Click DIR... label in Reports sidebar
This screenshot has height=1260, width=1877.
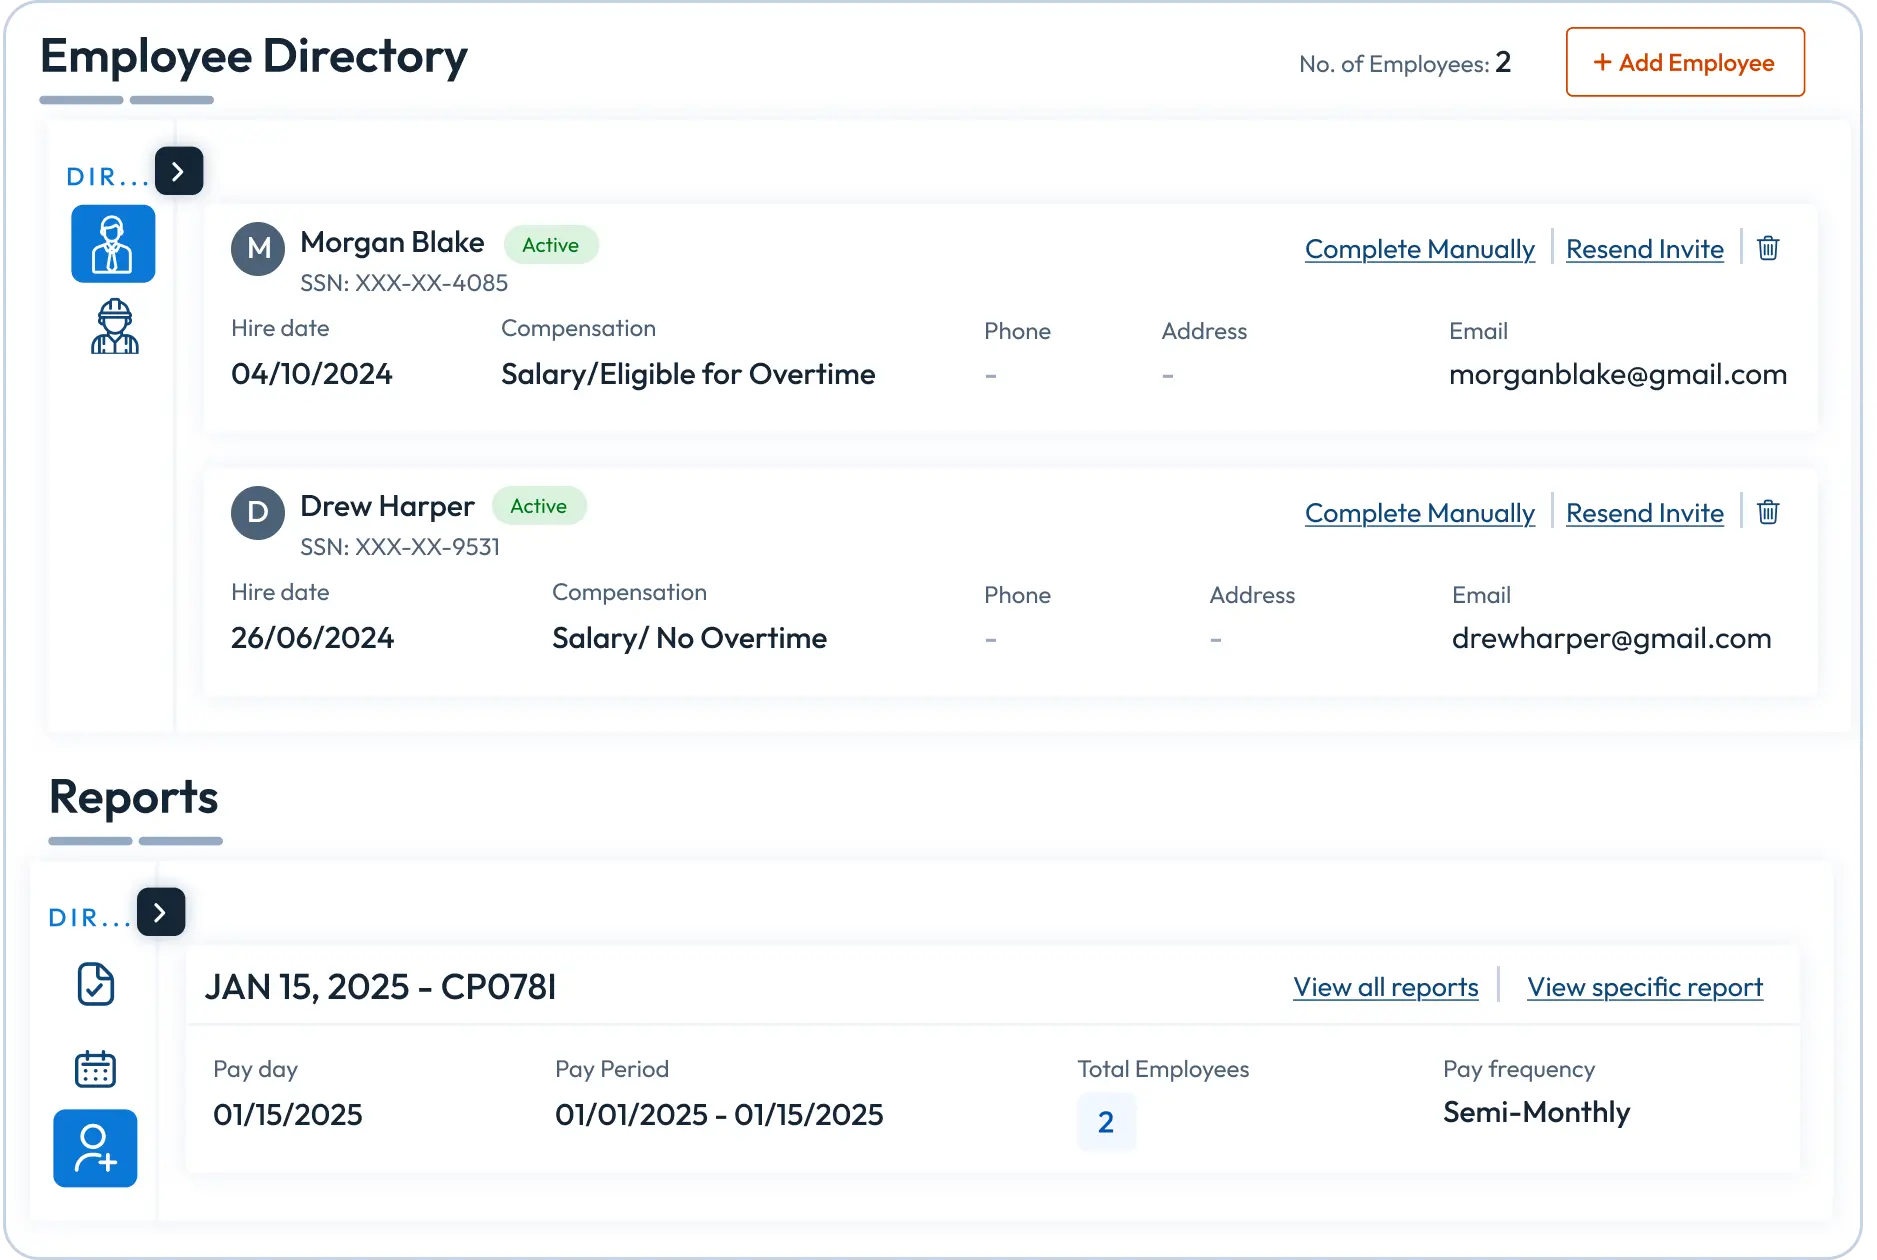[x=89, y=918]
